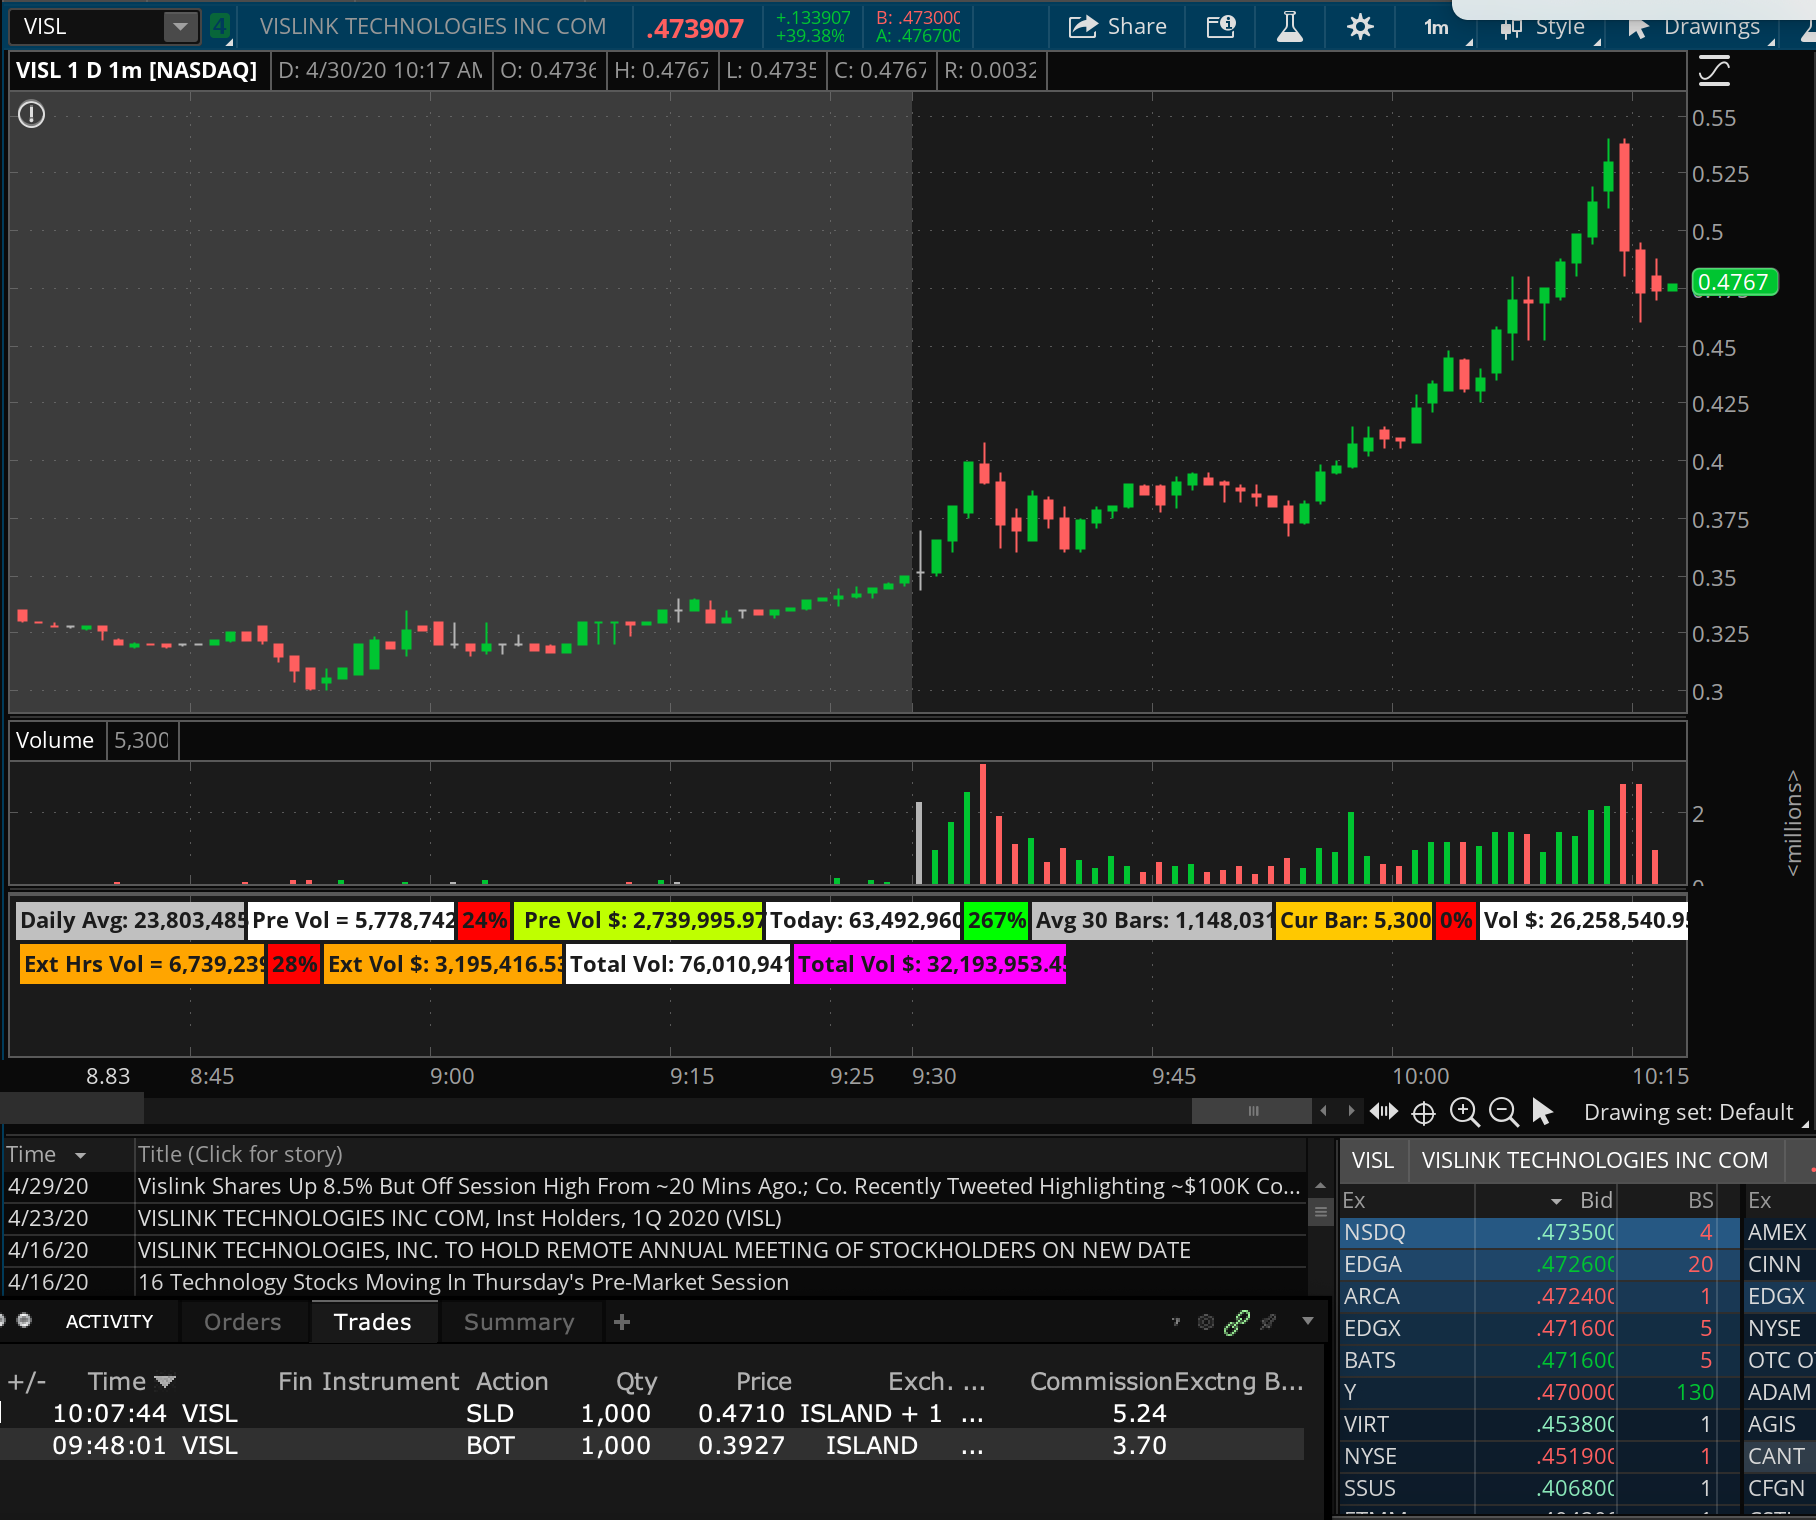Image resolution: width=1816 pixels, height=1520 pixels.
Task: Click the Pre Vol $ yellow-green label
Action: click(x=638, y=920)
